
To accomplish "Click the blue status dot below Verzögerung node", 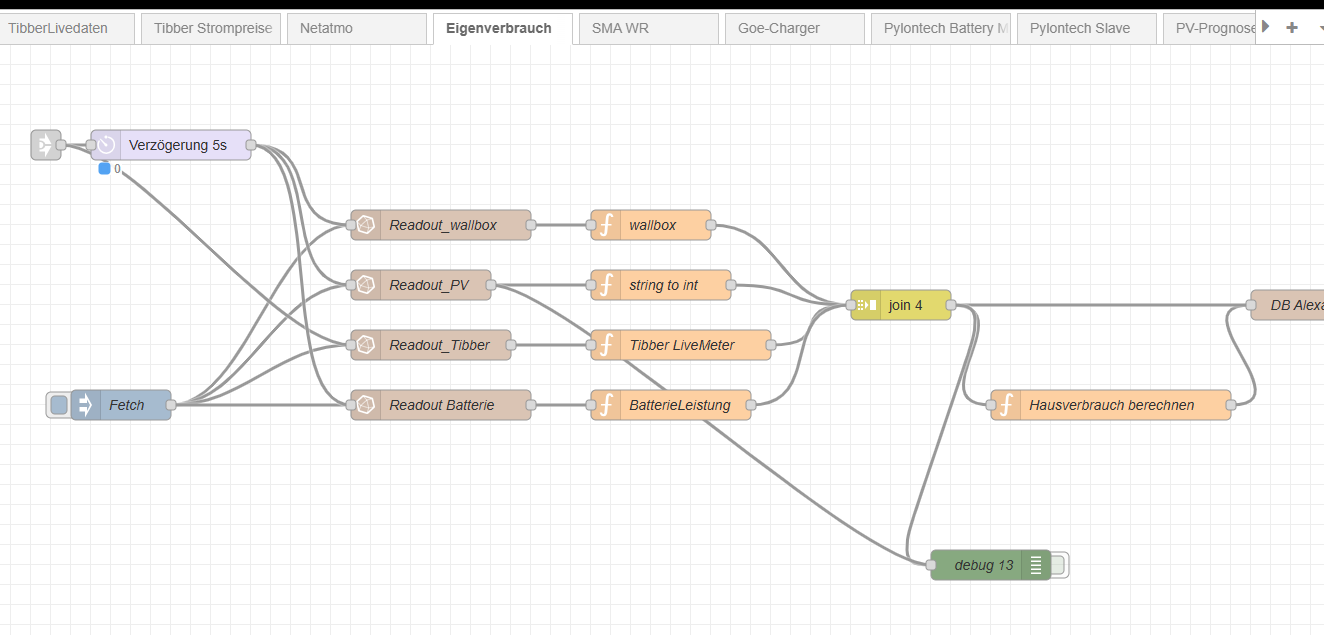I will pos(104,169).
